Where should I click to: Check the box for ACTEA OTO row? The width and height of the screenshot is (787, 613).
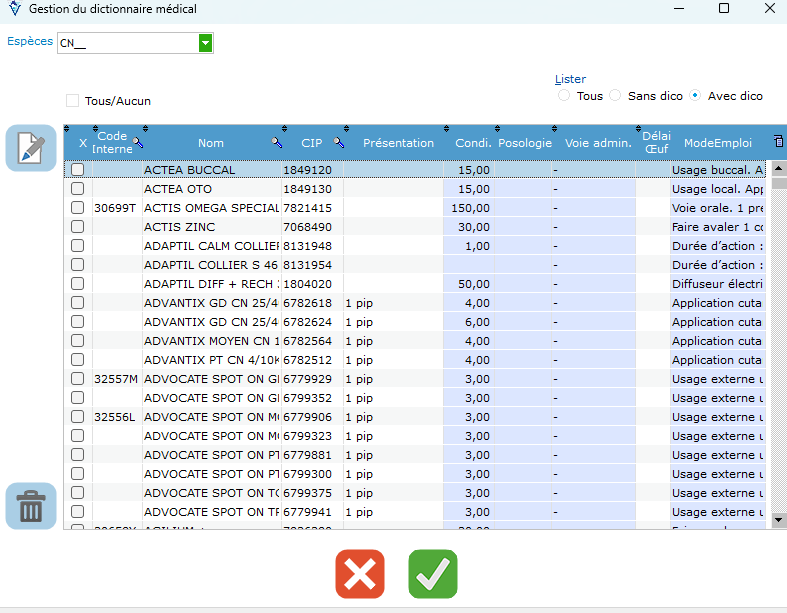tap(77, 189)
